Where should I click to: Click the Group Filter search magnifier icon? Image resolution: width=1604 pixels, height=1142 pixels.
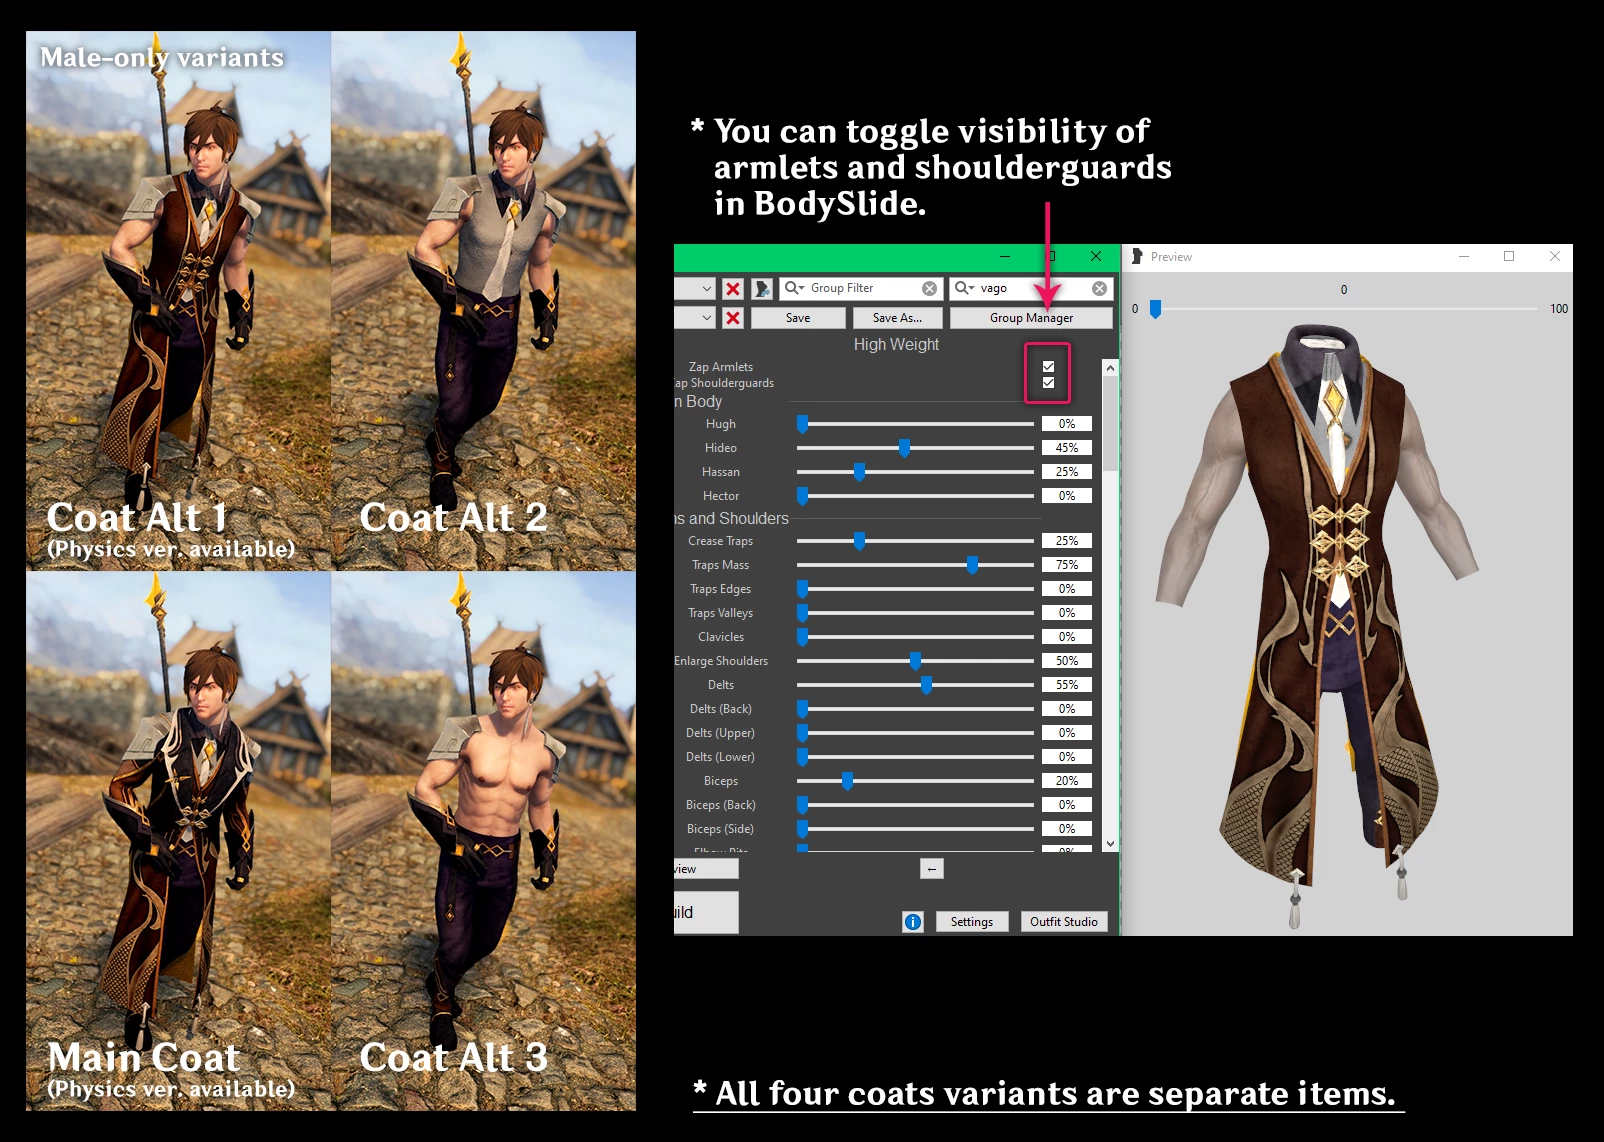794,288
